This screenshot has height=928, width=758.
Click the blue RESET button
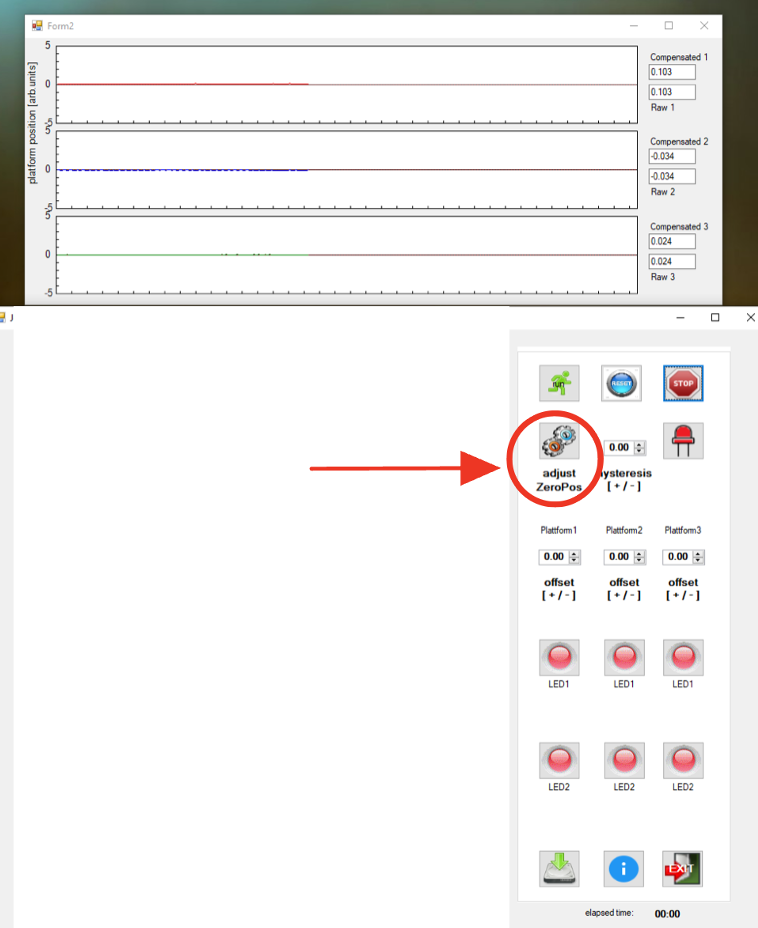coord(621,383)
